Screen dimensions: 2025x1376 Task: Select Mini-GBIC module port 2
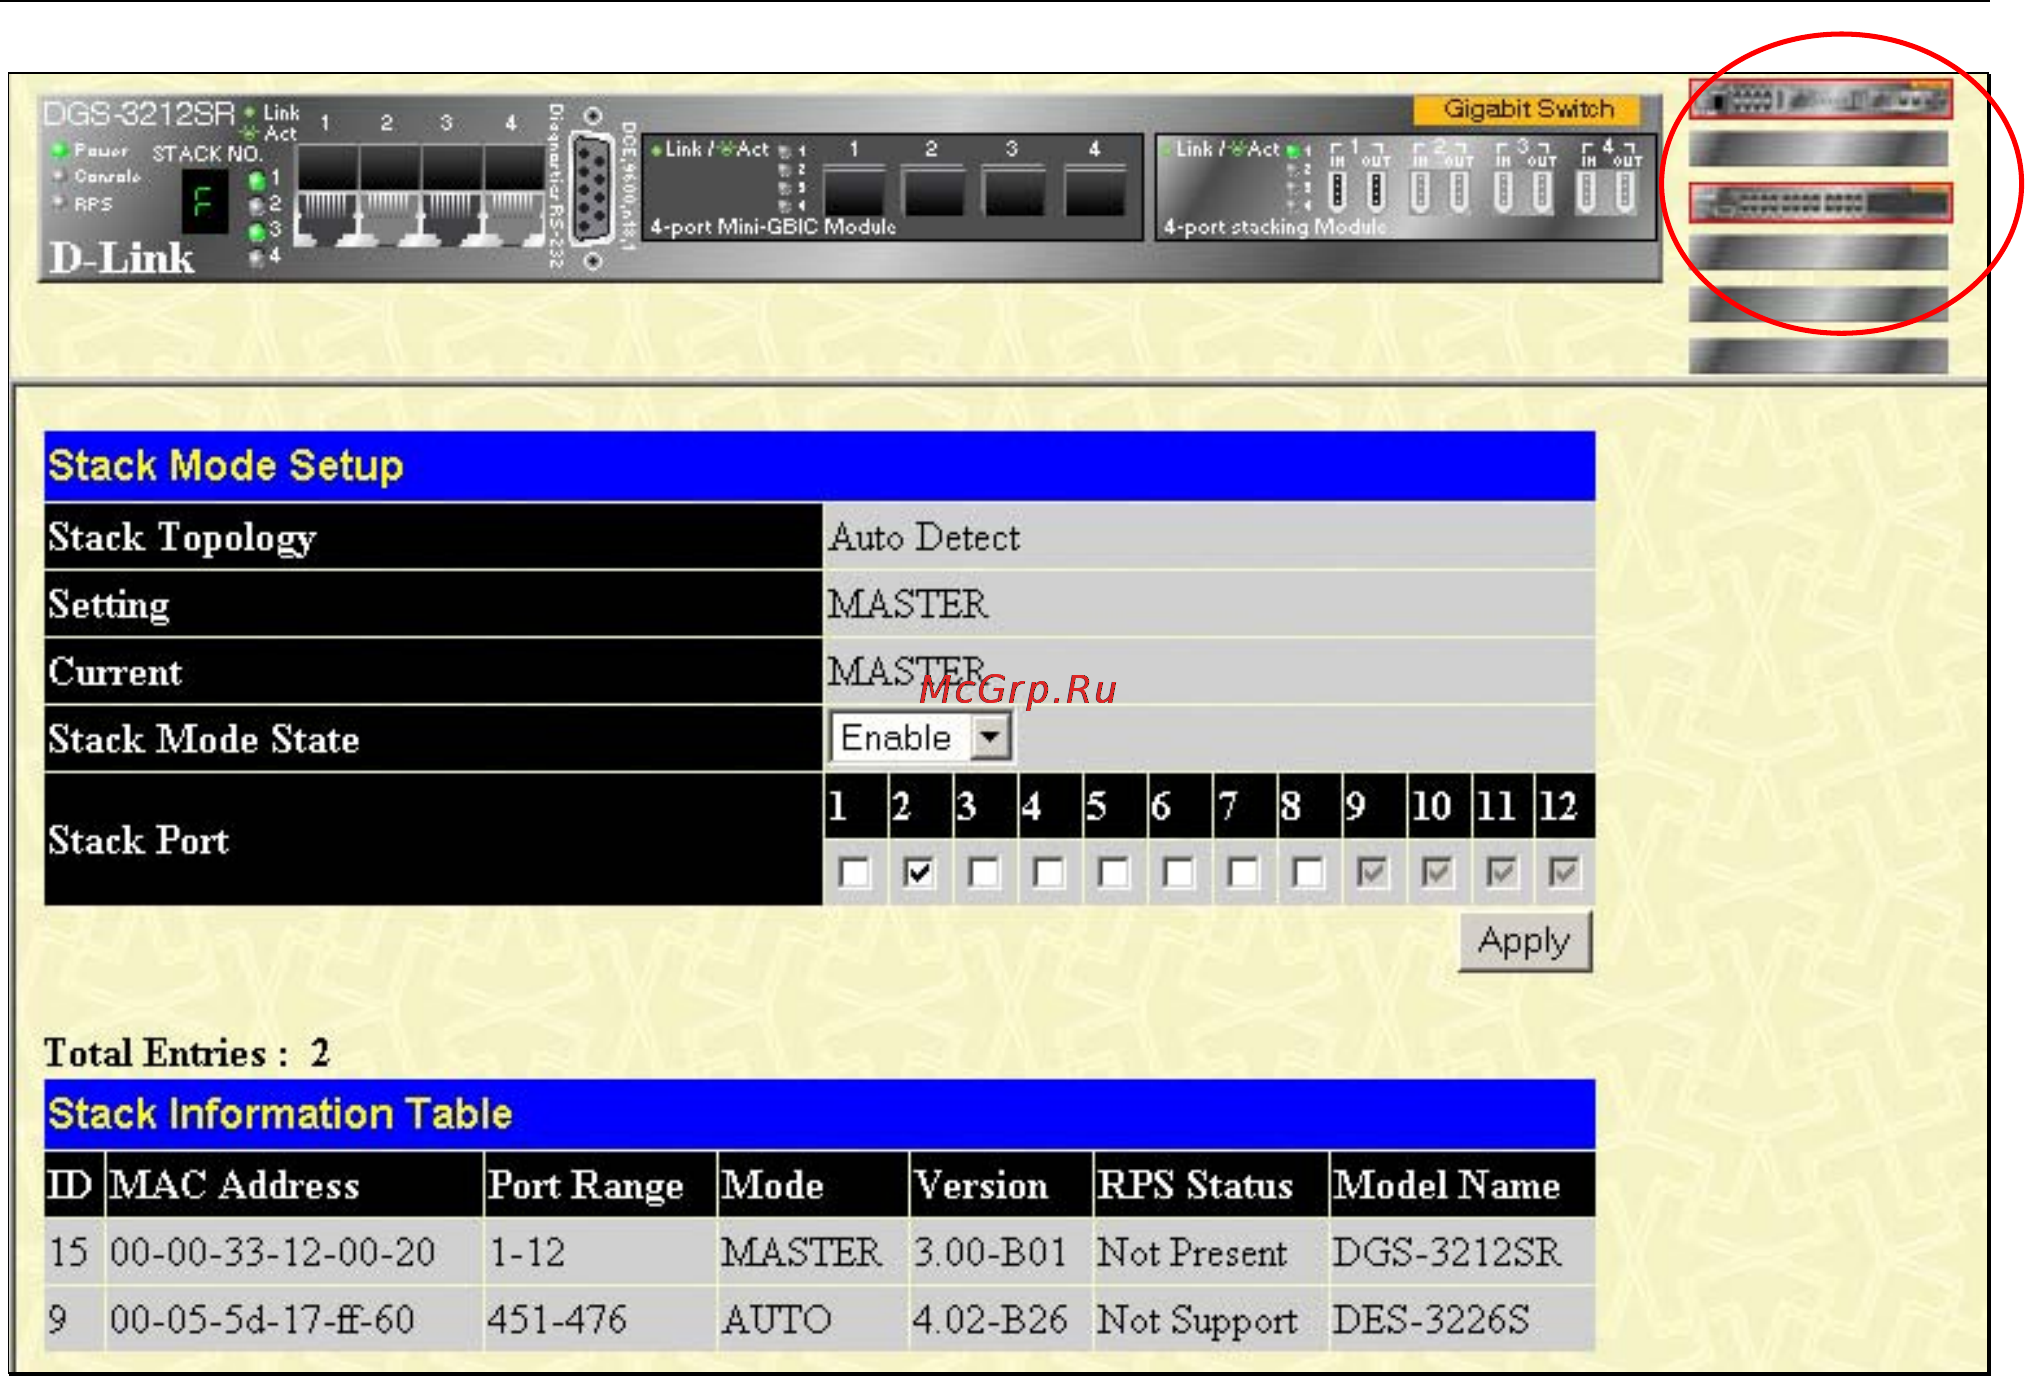[934, 190]
